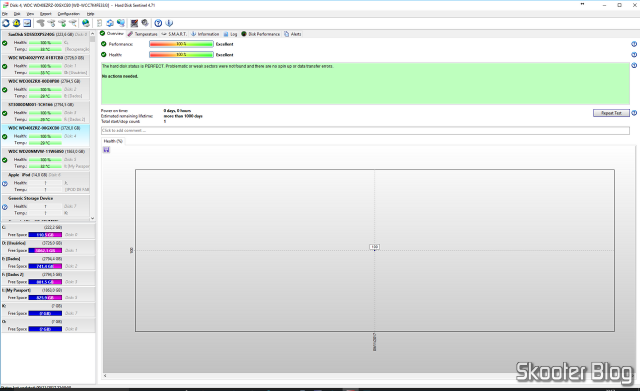
Task: Select WDC WD4002FYYZ disk entry
Action: point(45,65)
